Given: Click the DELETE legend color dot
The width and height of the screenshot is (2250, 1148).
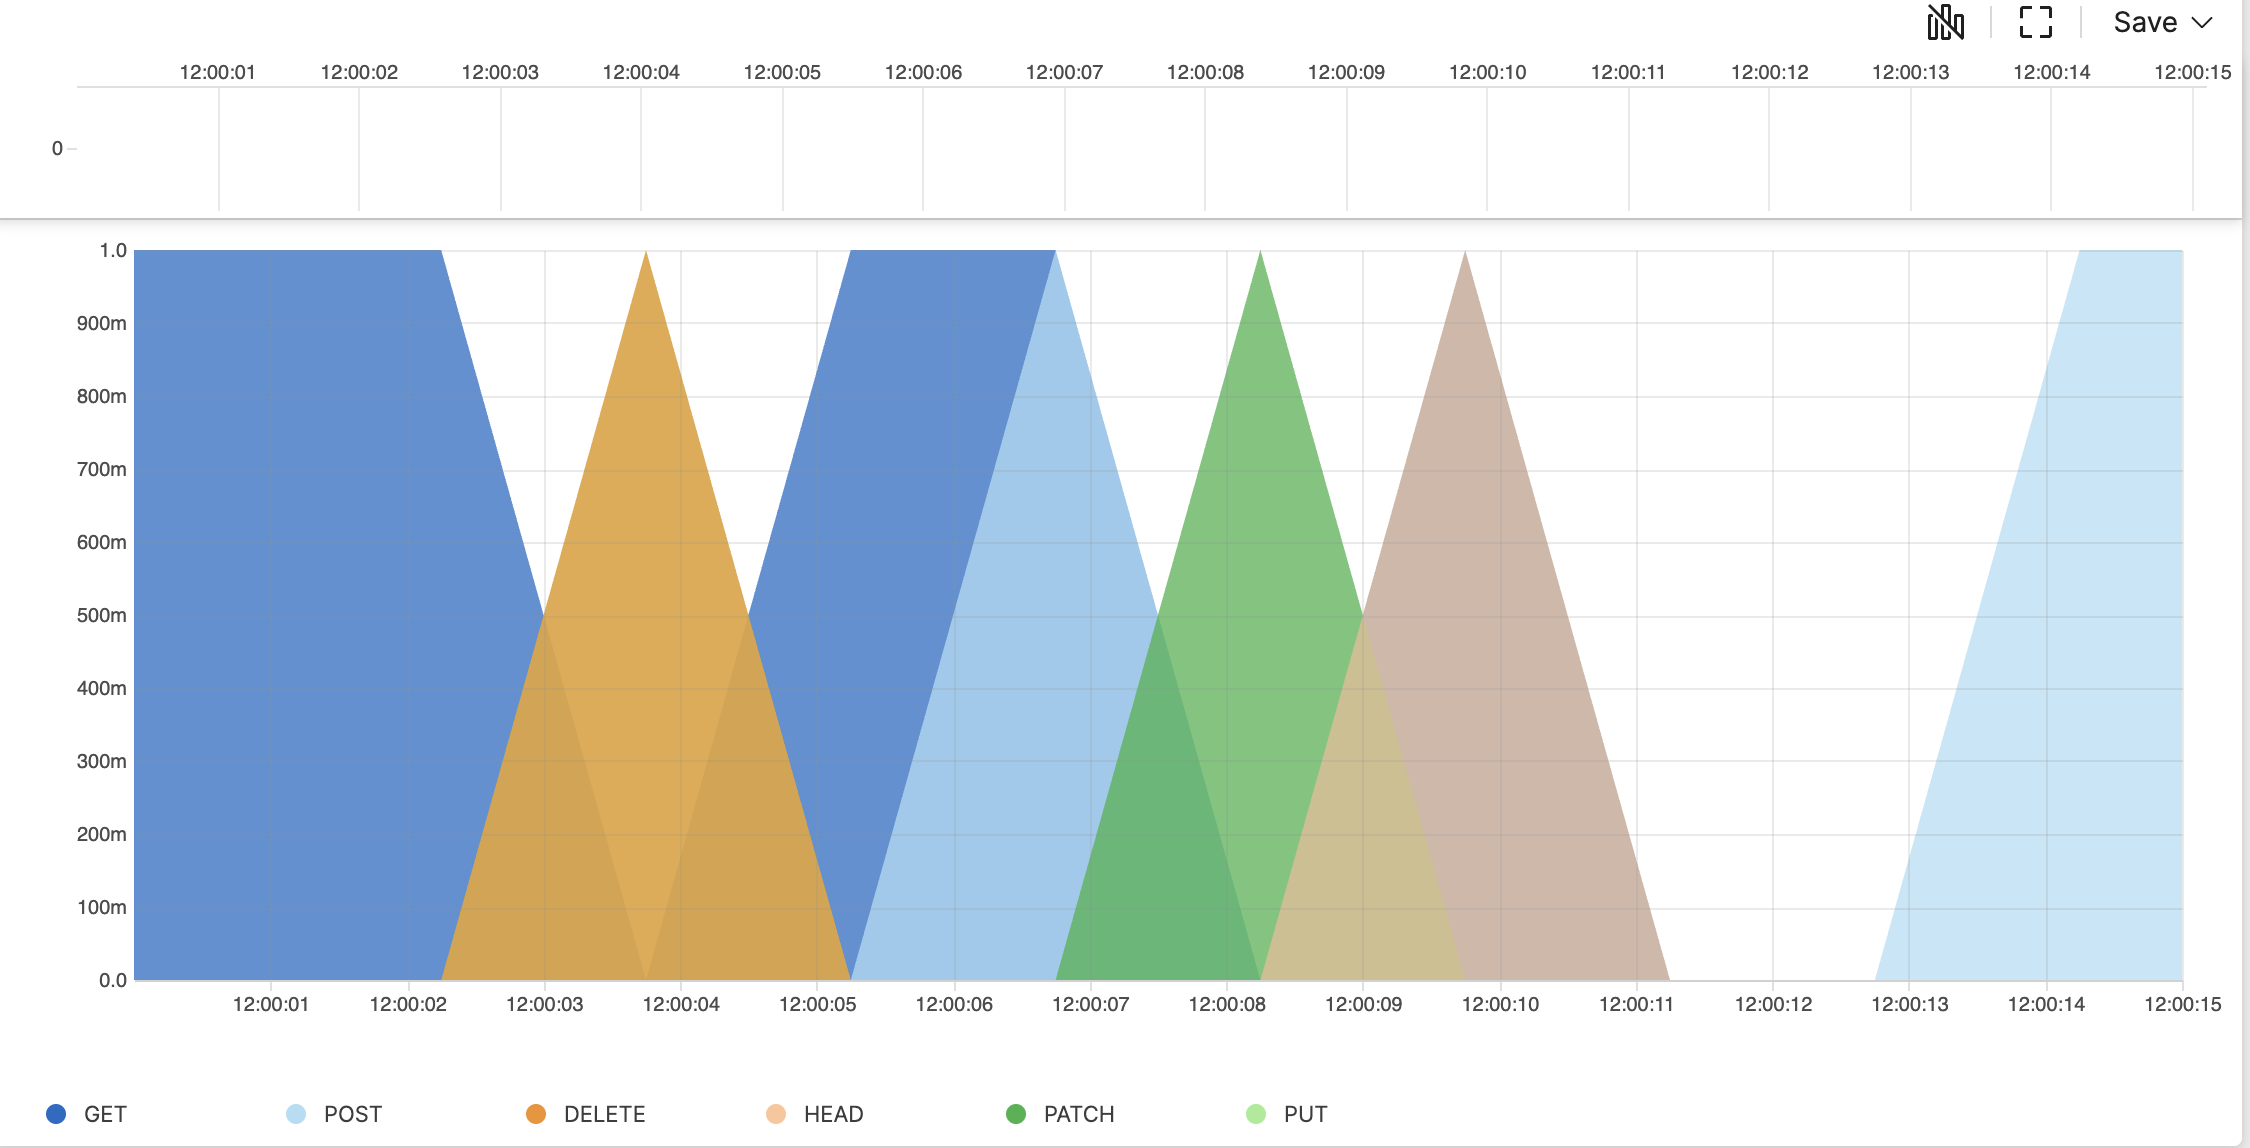Looking at the screenshot, I should (536, 1113).
